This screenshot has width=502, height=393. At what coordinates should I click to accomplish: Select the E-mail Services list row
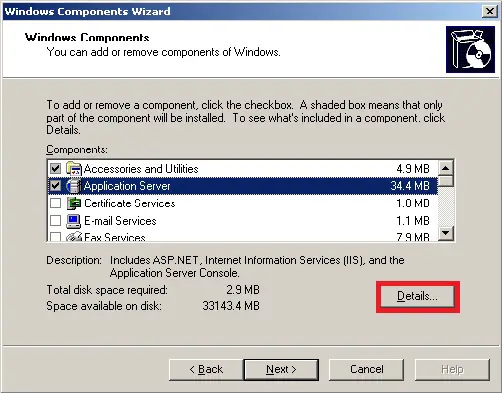(243, 221)
